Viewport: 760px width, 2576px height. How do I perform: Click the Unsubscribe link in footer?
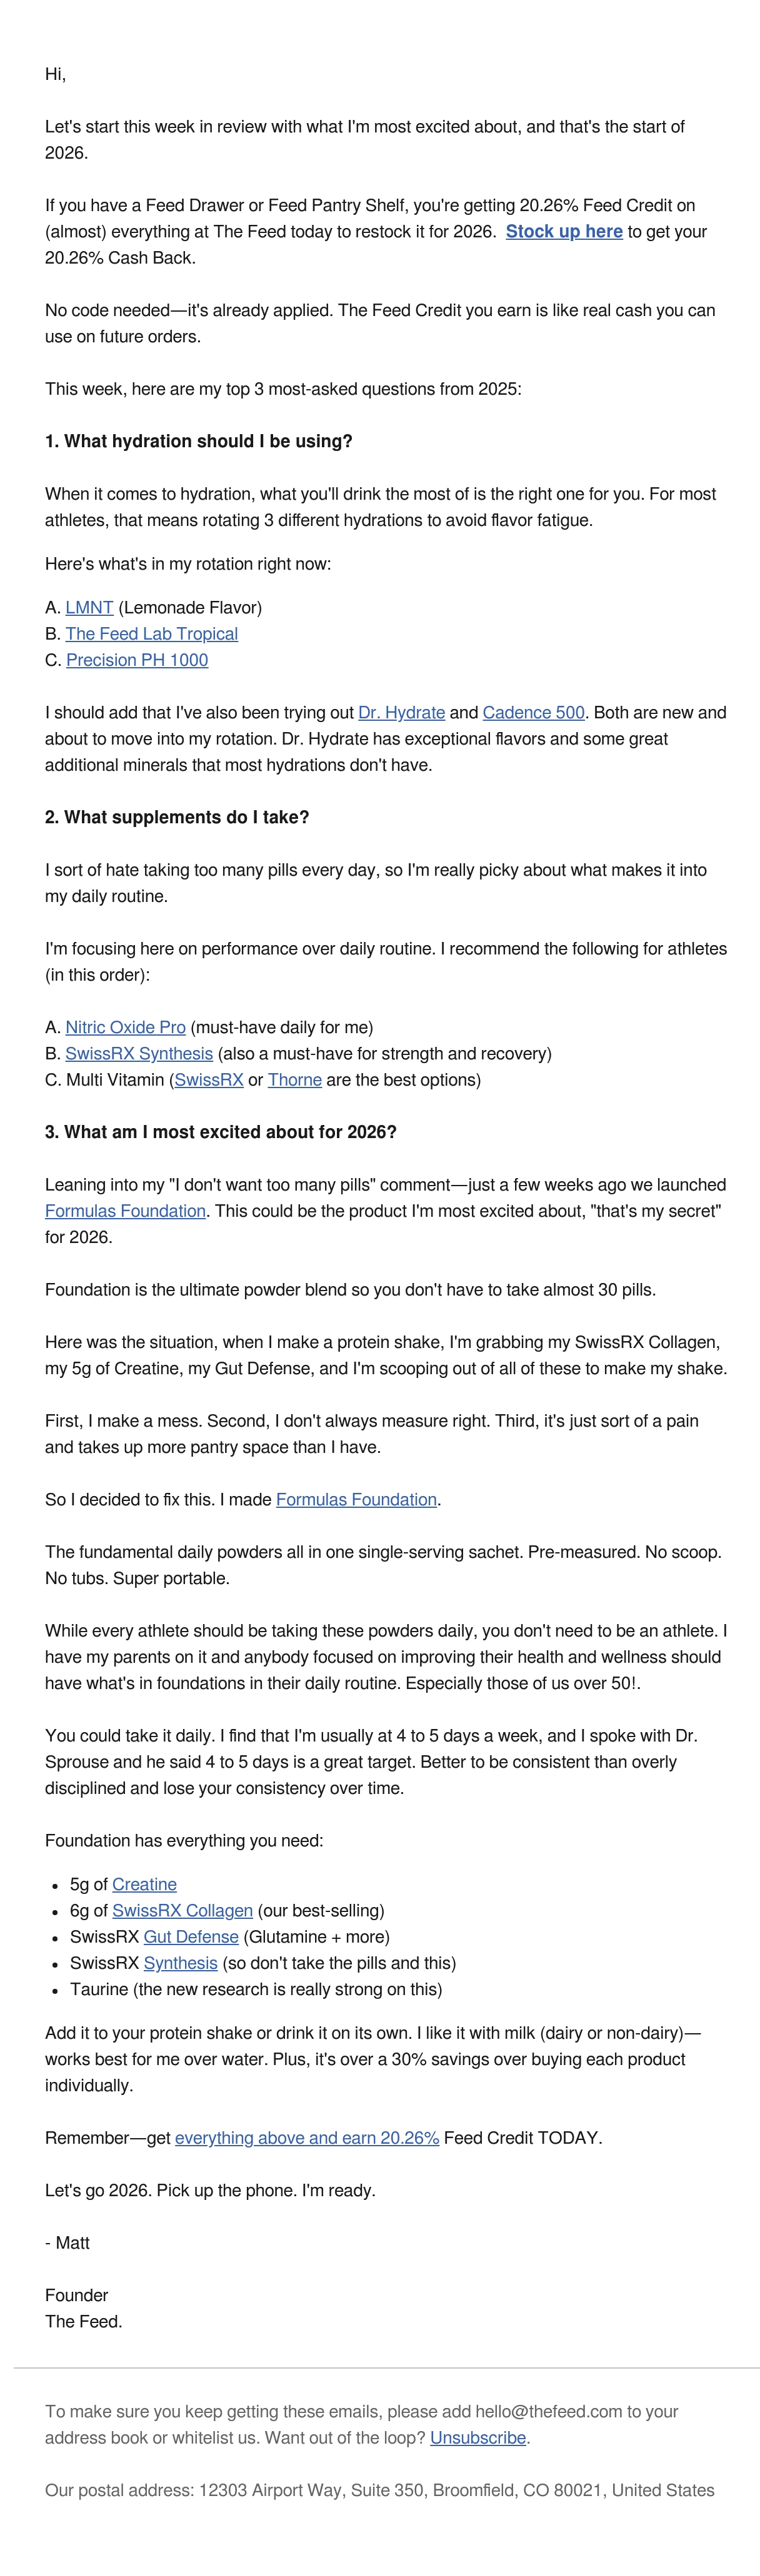pos(478,2437)
